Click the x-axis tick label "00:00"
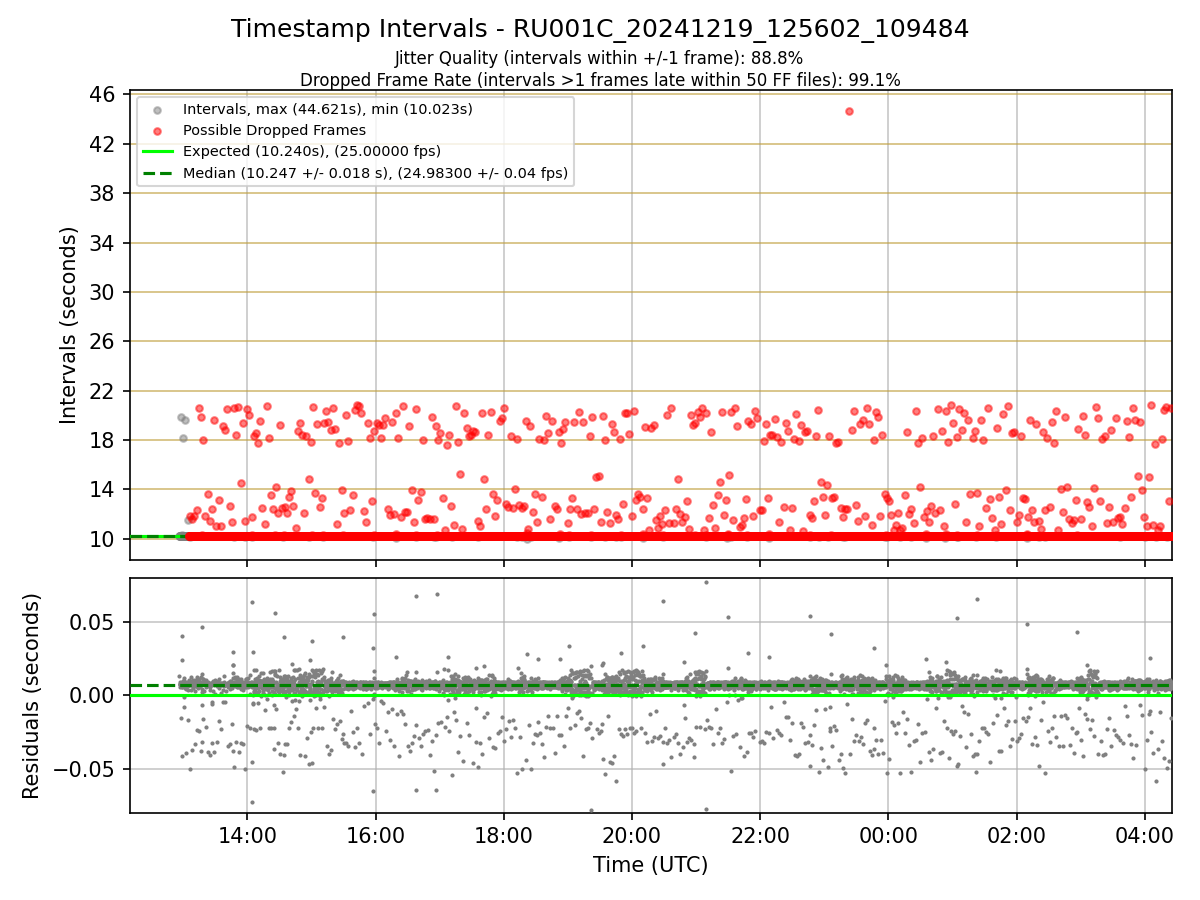 tap(888, 835)
